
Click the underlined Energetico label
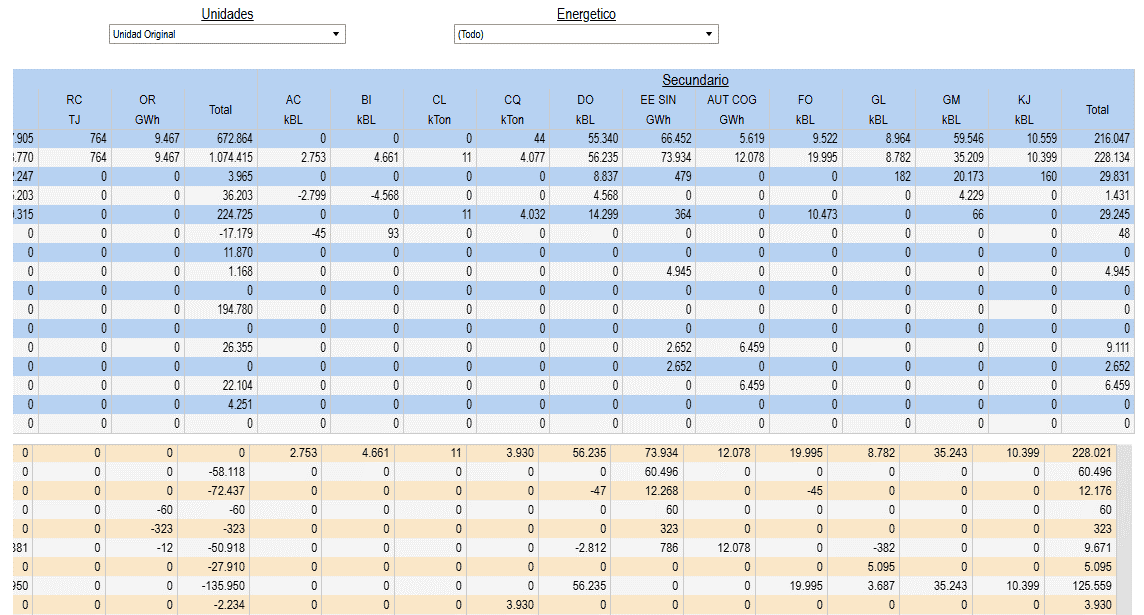pos(586,14)
